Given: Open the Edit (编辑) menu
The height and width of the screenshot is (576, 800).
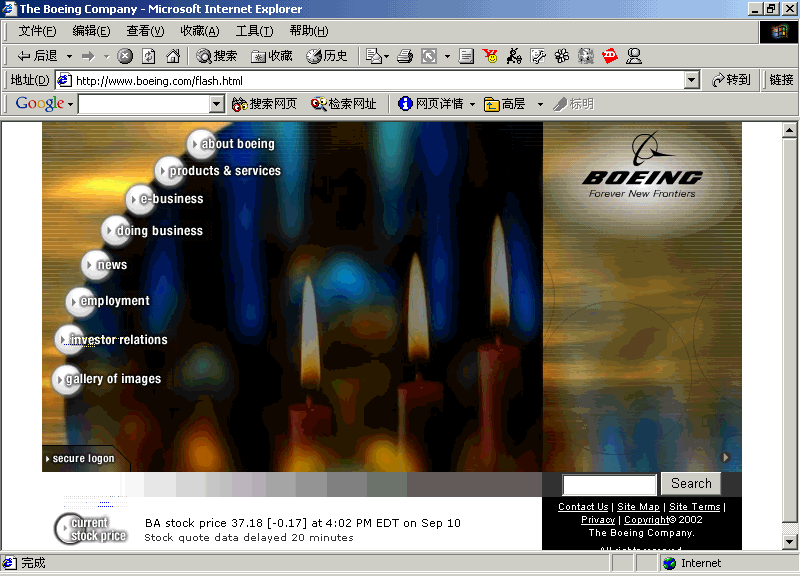Looking at the screenshot, I should (x=91, y=31).
